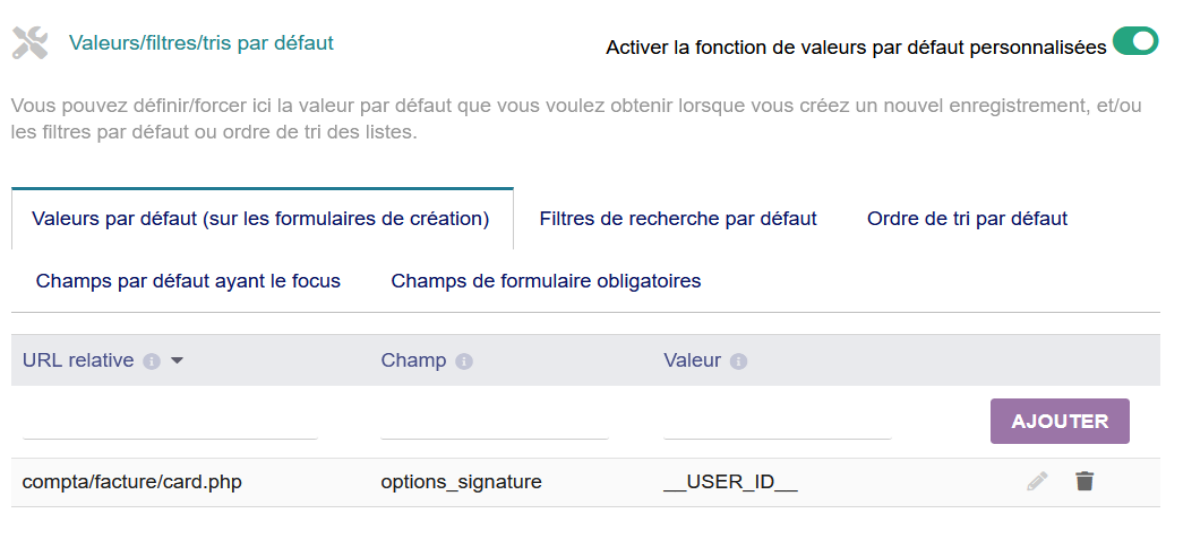Delete the options_signature row with trash icon

coord(1084,481)
